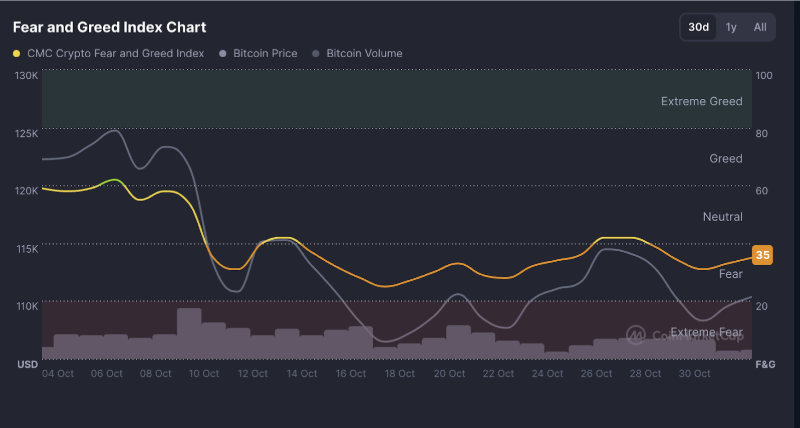Image resolution: width=800 pixels, height=428 pixels.
Task: Click the CoinMarketCap watermark logo
Action: click(x=636, y=335)
